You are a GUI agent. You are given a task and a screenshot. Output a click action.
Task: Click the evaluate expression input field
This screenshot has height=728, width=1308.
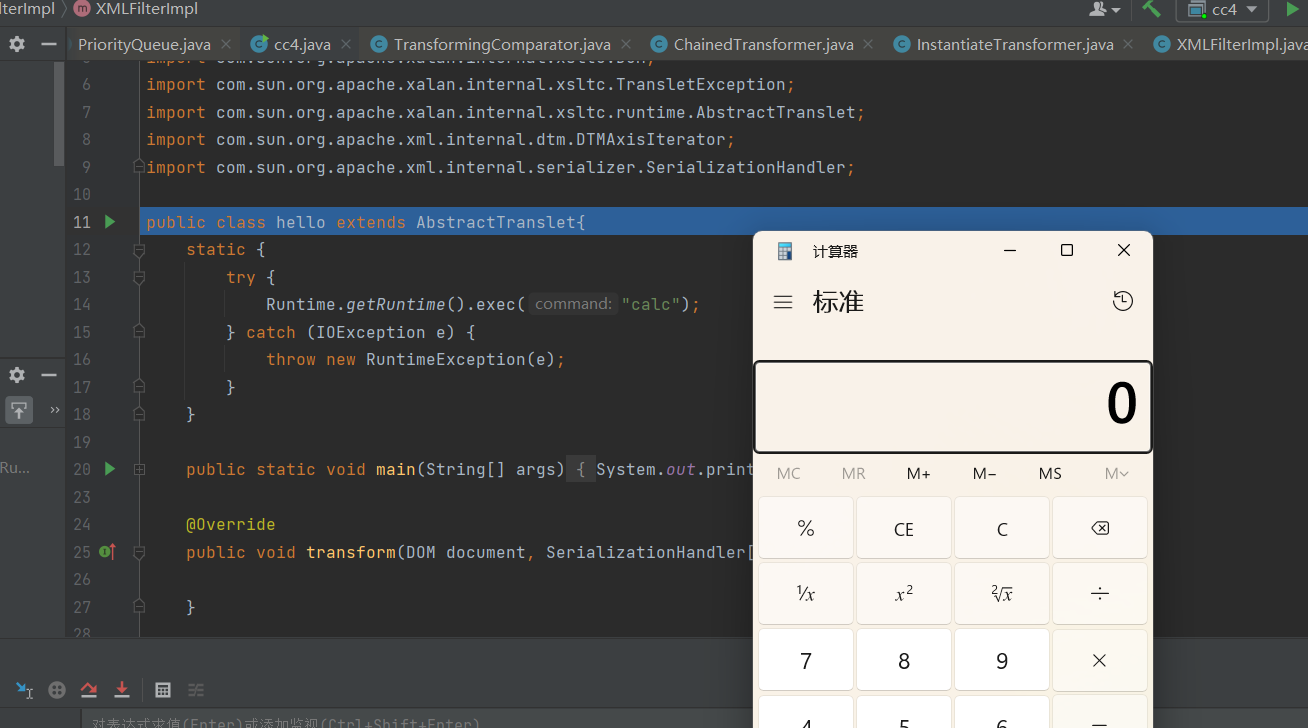pos(415,720)
